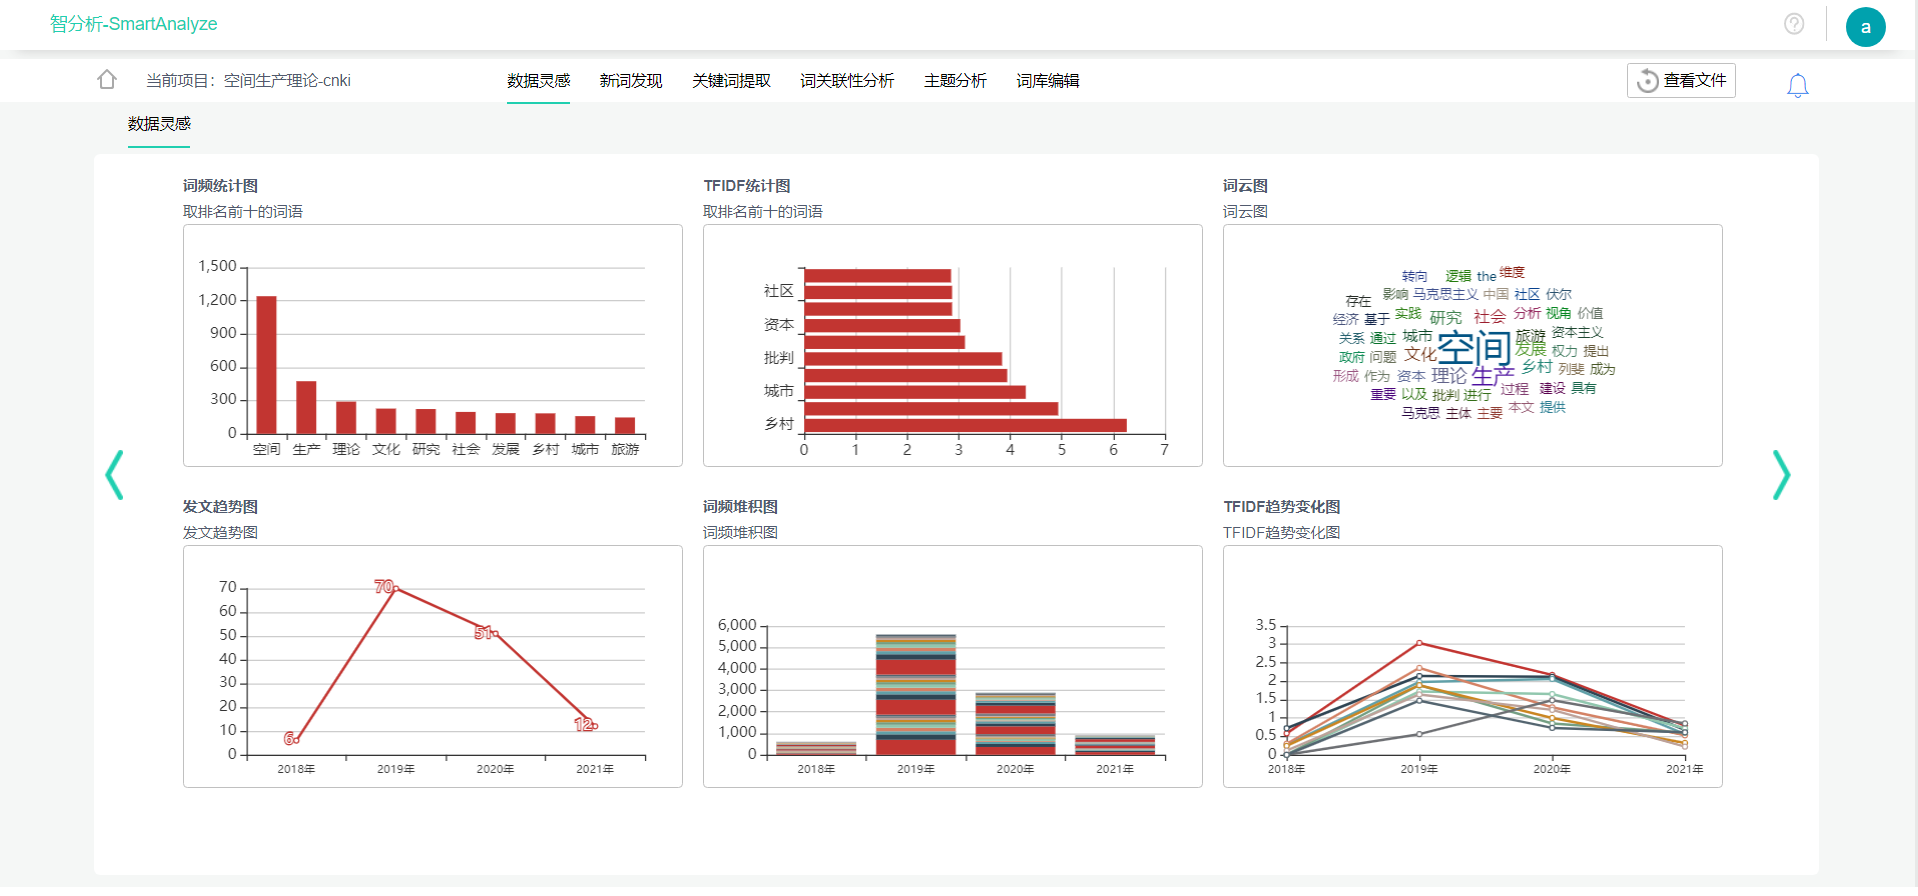The image size is (1918, 896).
Task: Open the TFIDF趋势变化图 line chart
Action: (1473, 666)
